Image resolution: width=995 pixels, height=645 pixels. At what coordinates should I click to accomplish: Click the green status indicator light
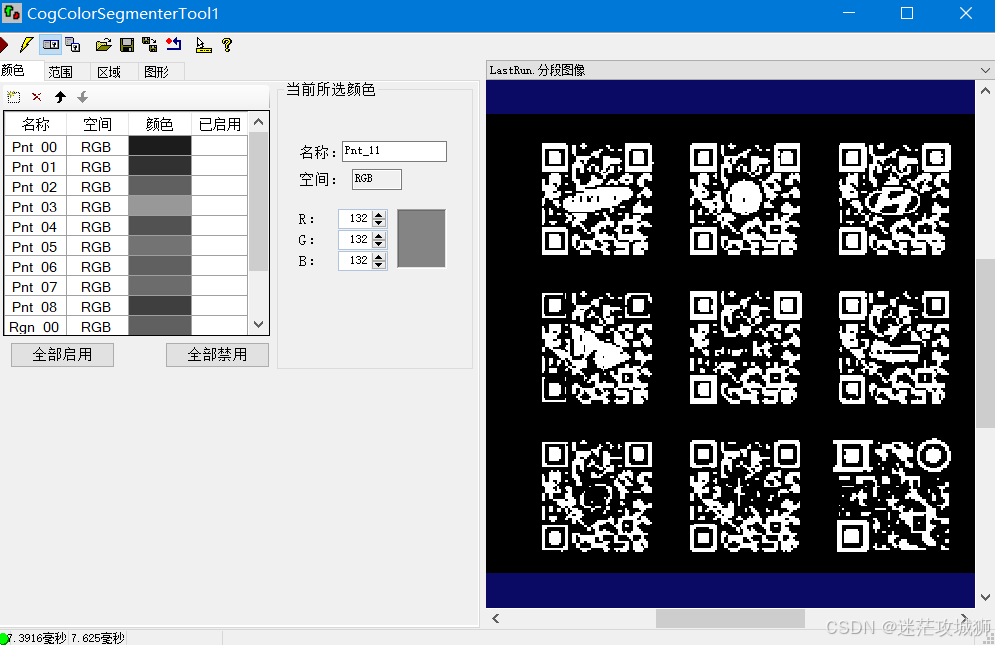pos(4,639)
